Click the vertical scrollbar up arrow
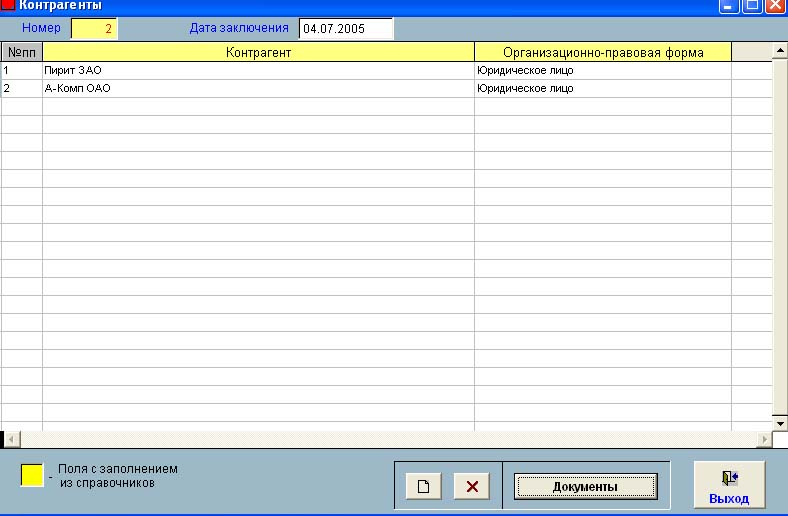788x516 pixels. coord(780,50)
